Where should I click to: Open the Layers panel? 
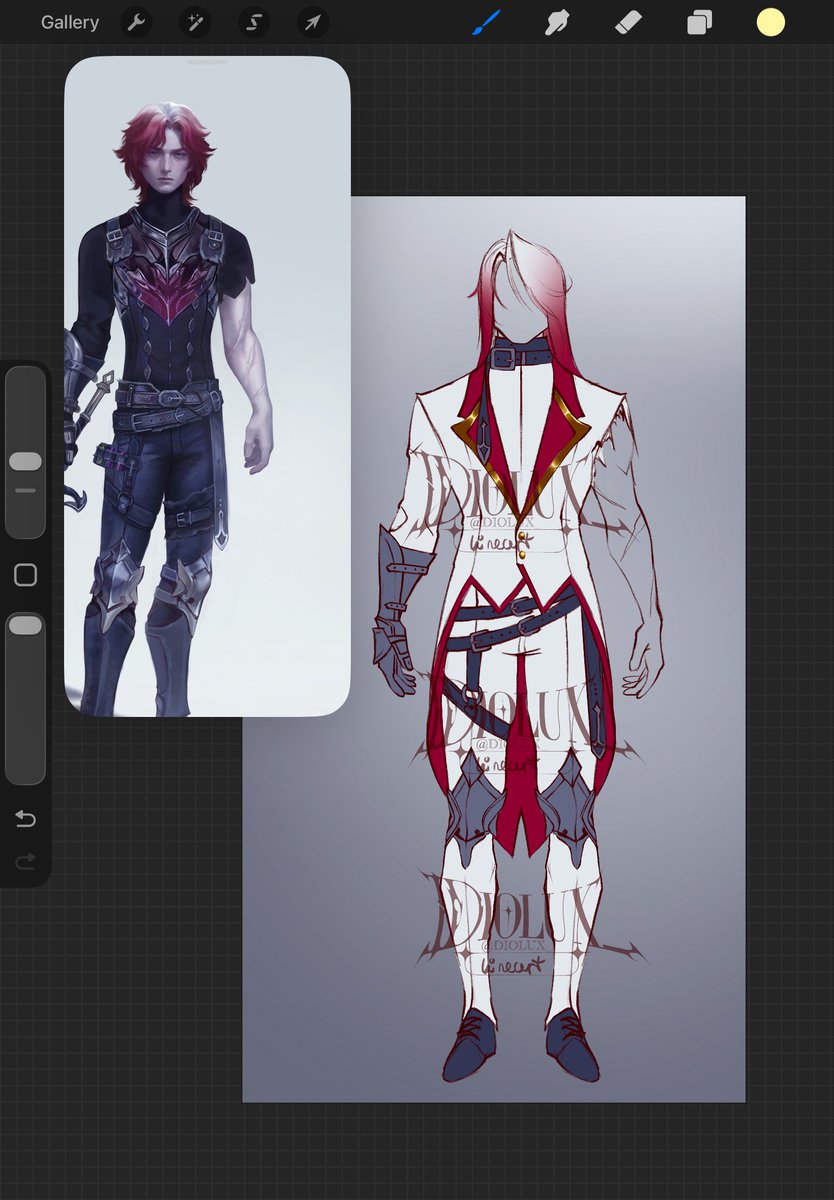click(699, 22)
